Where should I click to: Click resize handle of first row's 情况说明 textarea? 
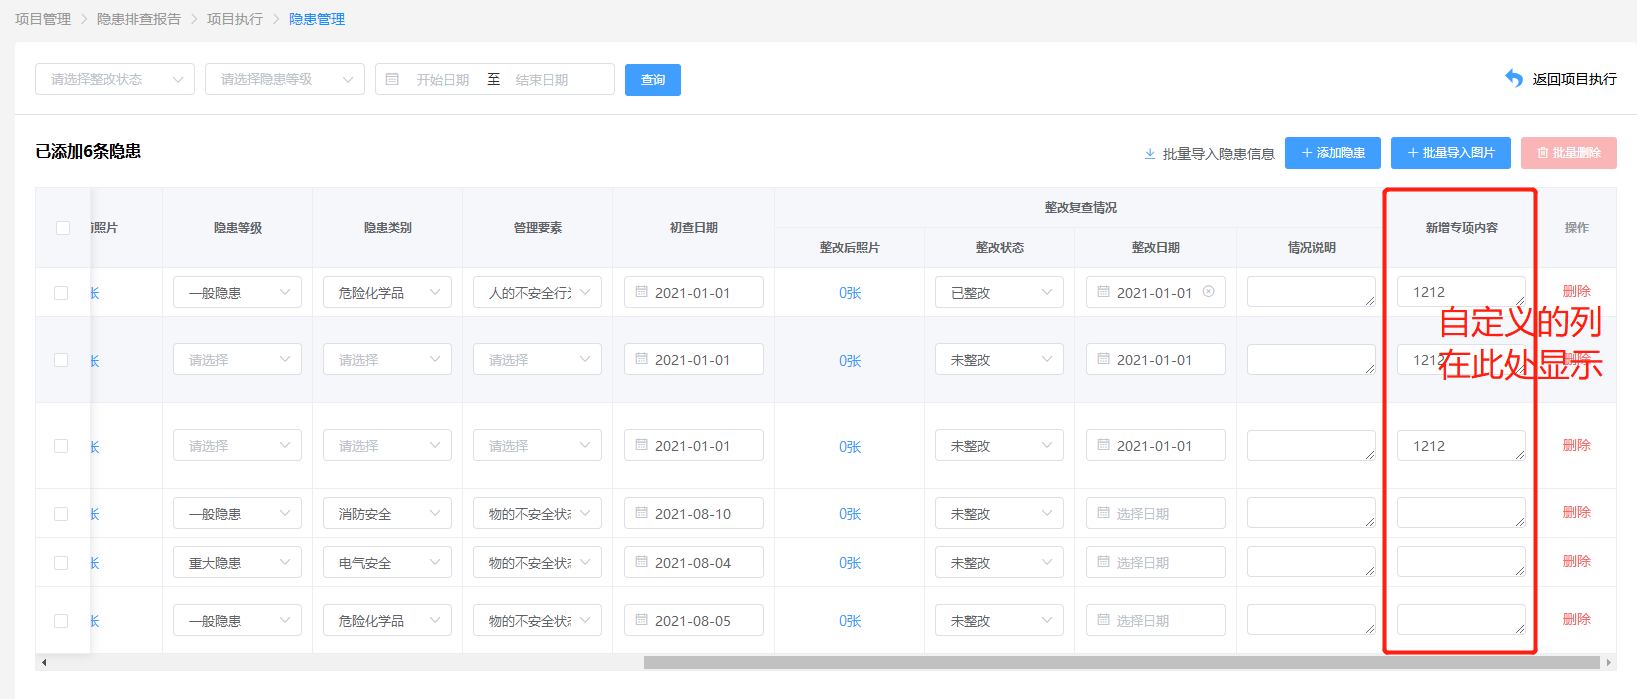(1370, 301)
